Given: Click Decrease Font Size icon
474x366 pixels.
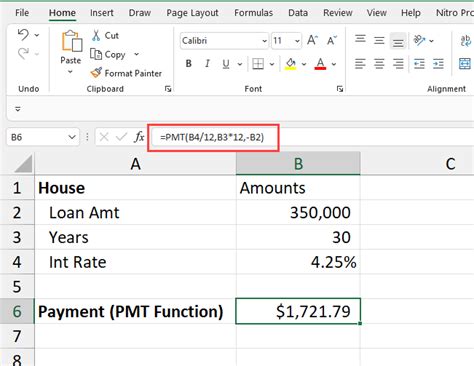Looking at the screenshot, I should point(332,40).
